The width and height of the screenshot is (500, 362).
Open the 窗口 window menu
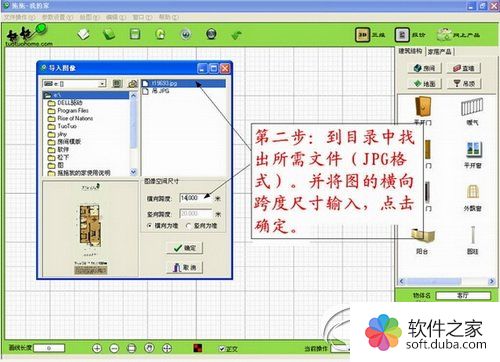coord(142,17)
